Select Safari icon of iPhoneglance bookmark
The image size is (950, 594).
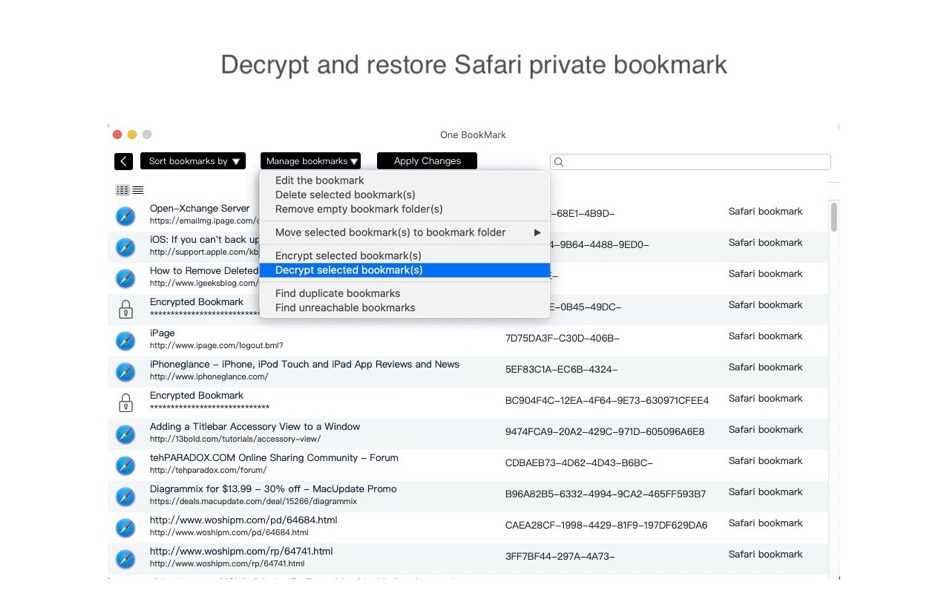tap(125, 372)
